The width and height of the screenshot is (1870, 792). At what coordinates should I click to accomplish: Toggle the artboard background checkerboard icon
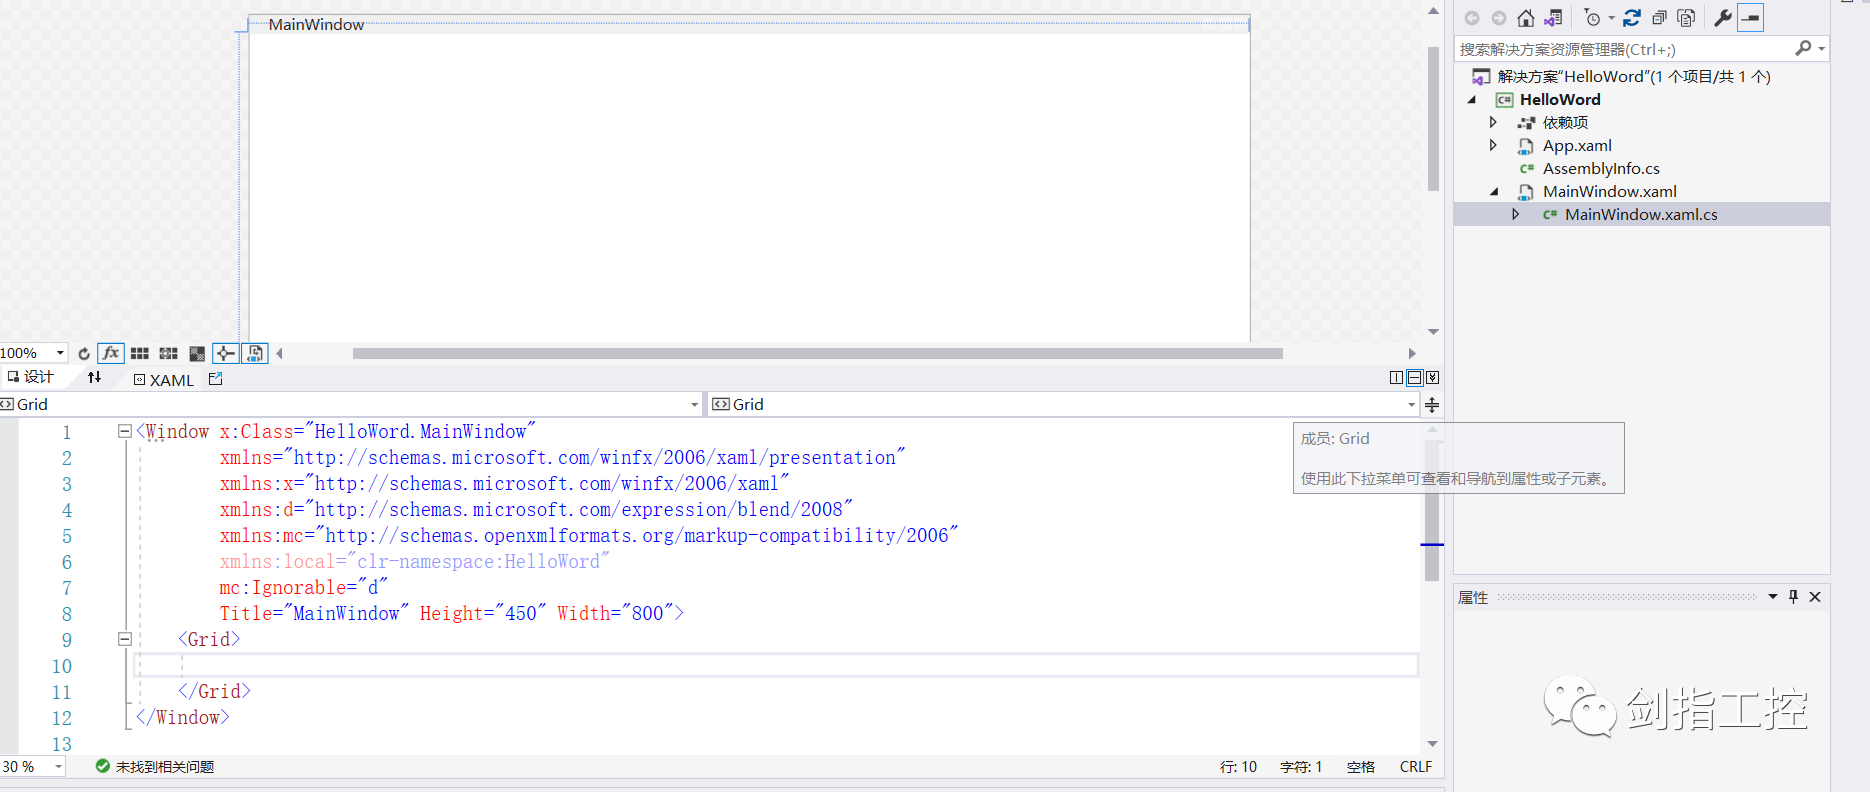(197, 353)
